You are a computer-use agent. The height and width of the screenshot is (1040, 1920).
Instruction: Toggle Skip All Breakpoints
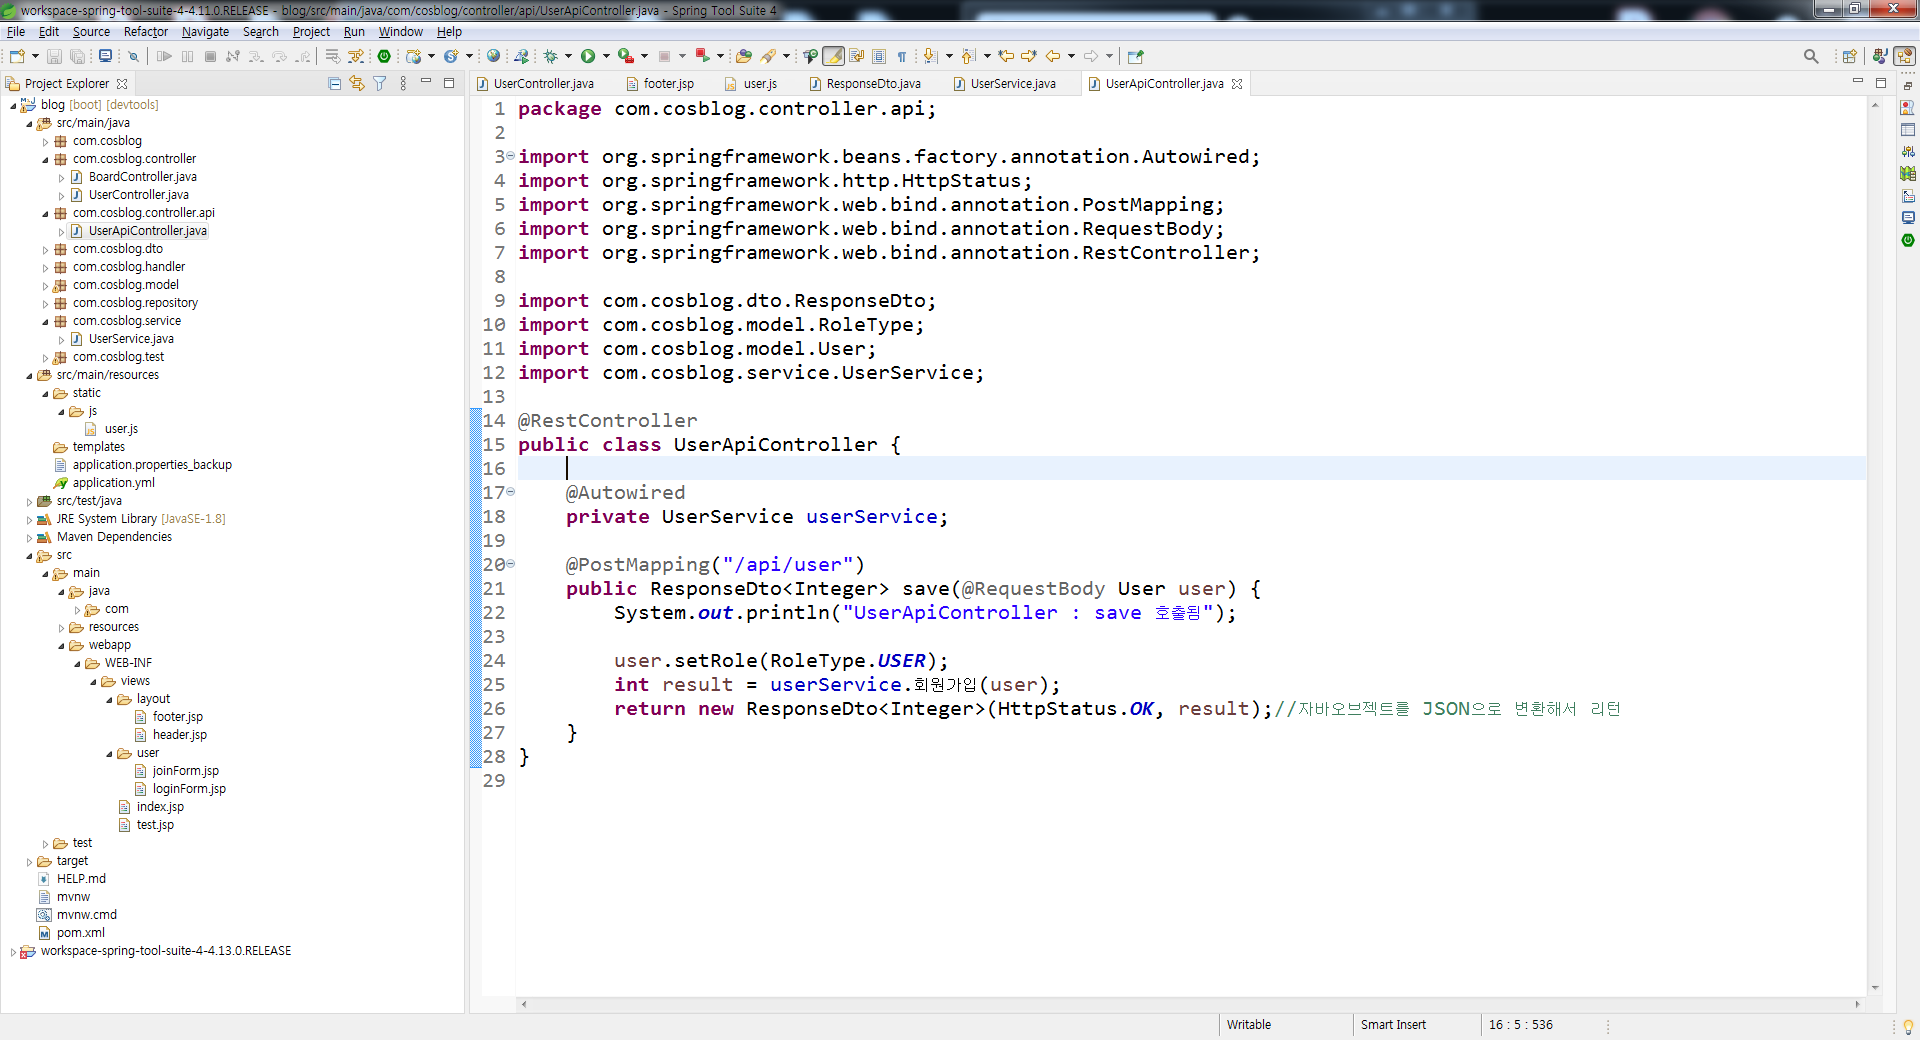point(133,56)
